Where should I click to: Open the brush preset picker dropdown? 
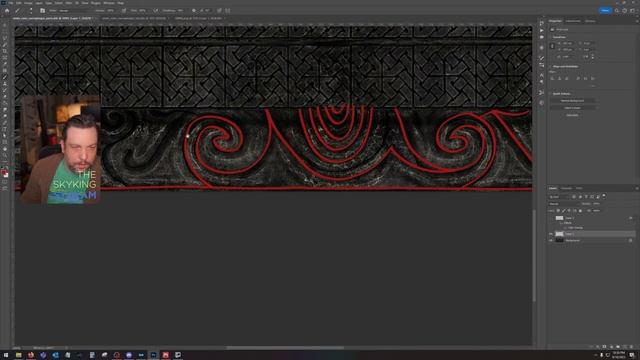[31, 11]
